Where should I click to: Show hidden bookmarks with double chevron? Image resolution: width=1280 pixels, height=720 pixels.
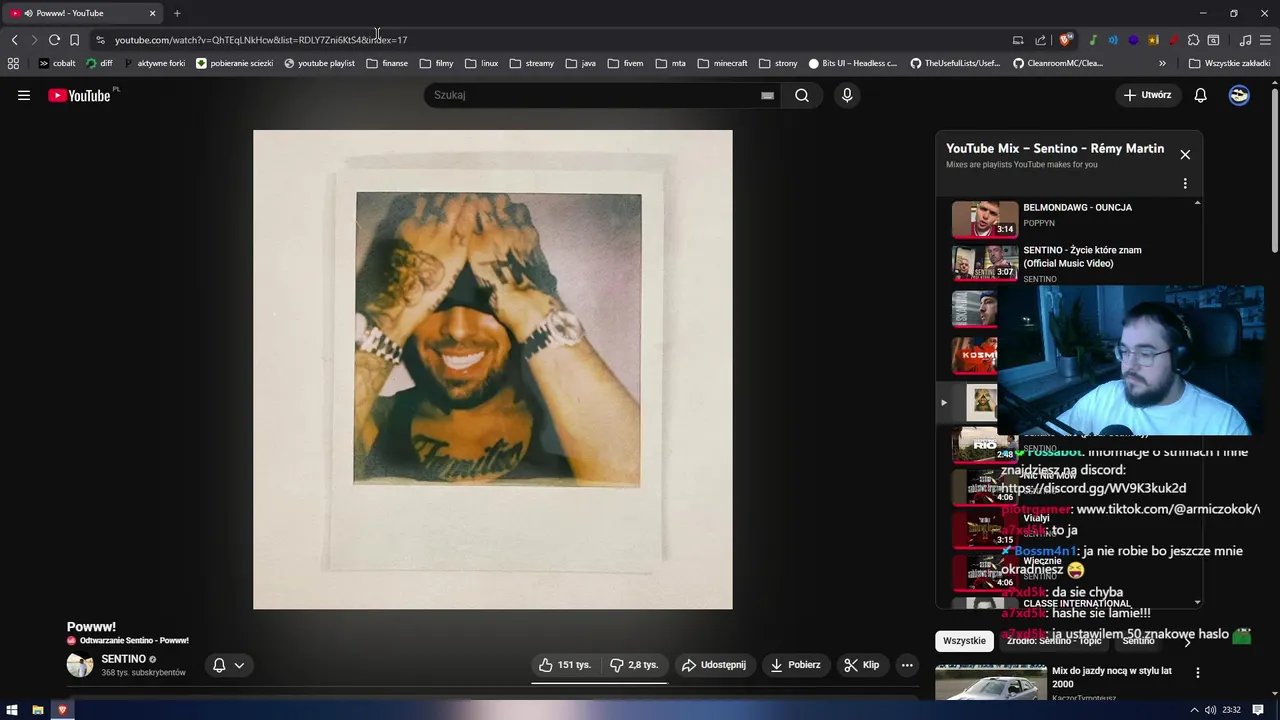coord(1162,63)
